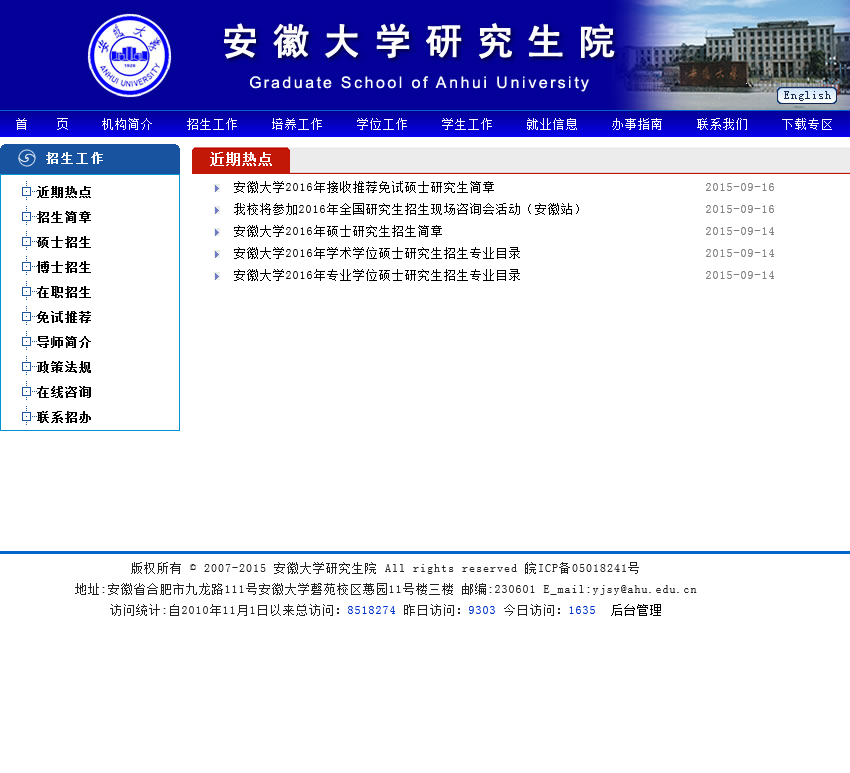Select 博士招生 in the sidebar tree
The height and width of the screenshot is (773, 850).
(64, 267)
